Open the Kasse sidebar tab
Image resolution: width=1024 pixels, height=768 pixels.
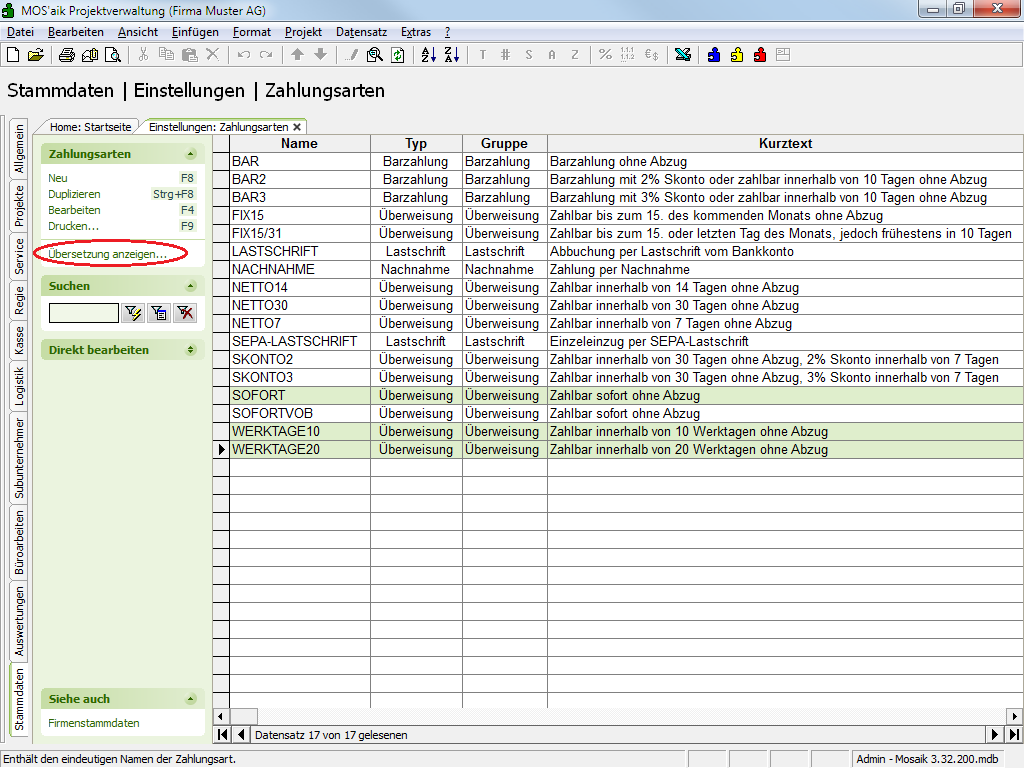point(19,340)
